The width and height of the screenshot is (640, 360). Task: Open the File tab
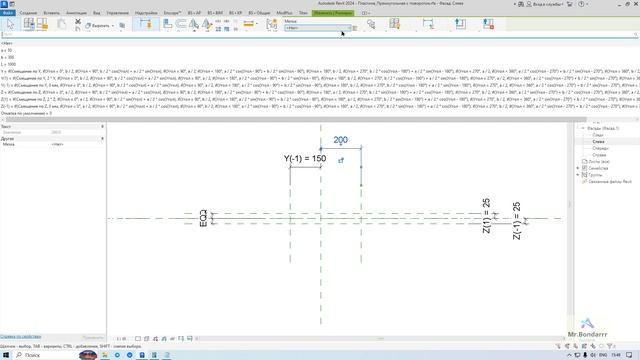click(8, 13)
